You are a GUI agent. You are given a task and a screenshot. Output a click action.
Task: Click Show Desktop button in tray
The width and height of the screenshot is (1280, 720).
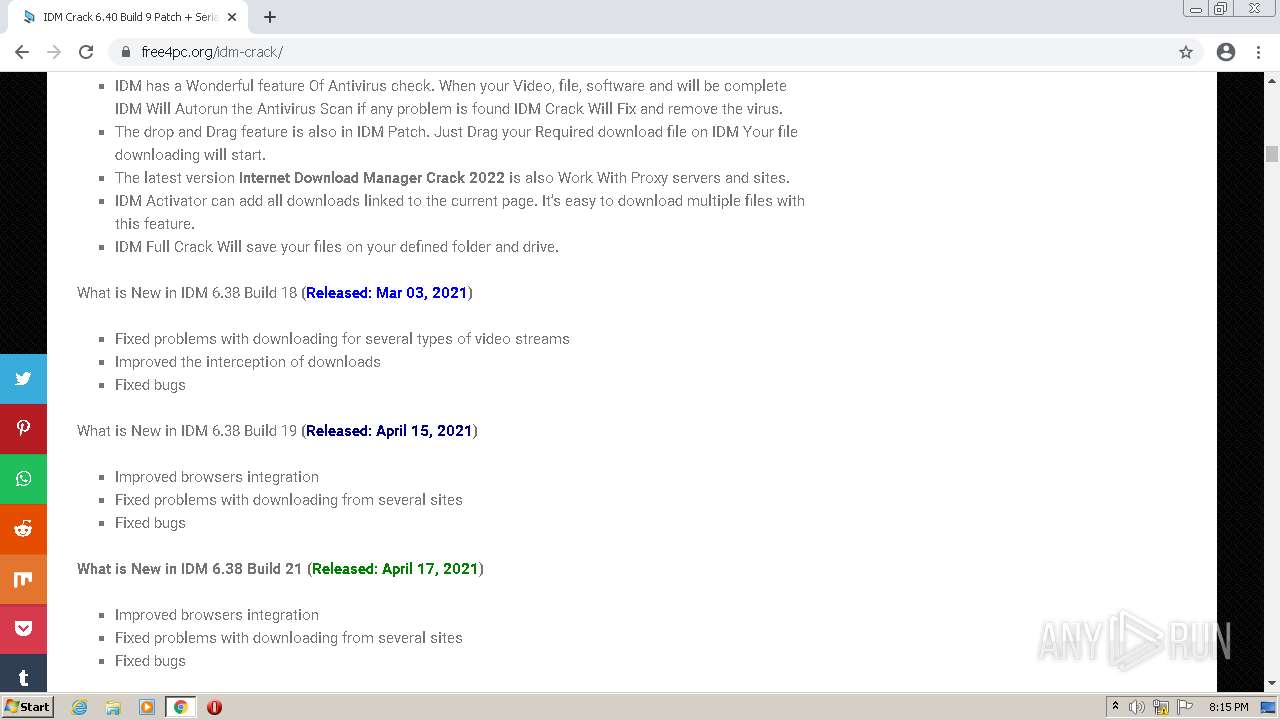click(x=1269, y=707)
